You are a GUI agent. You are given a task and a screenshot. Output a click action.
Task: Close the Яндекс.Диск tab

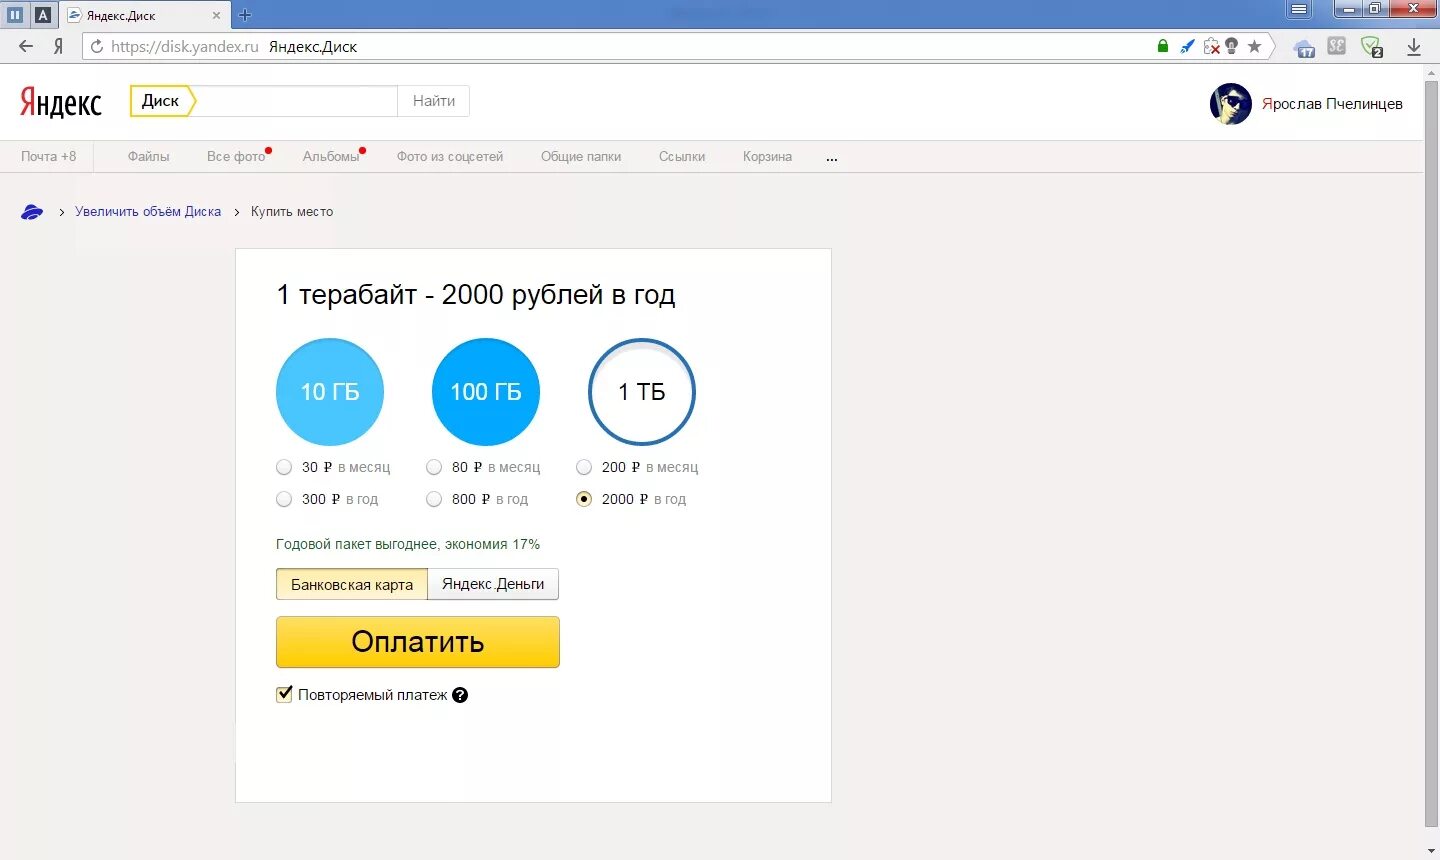(216, 15)
